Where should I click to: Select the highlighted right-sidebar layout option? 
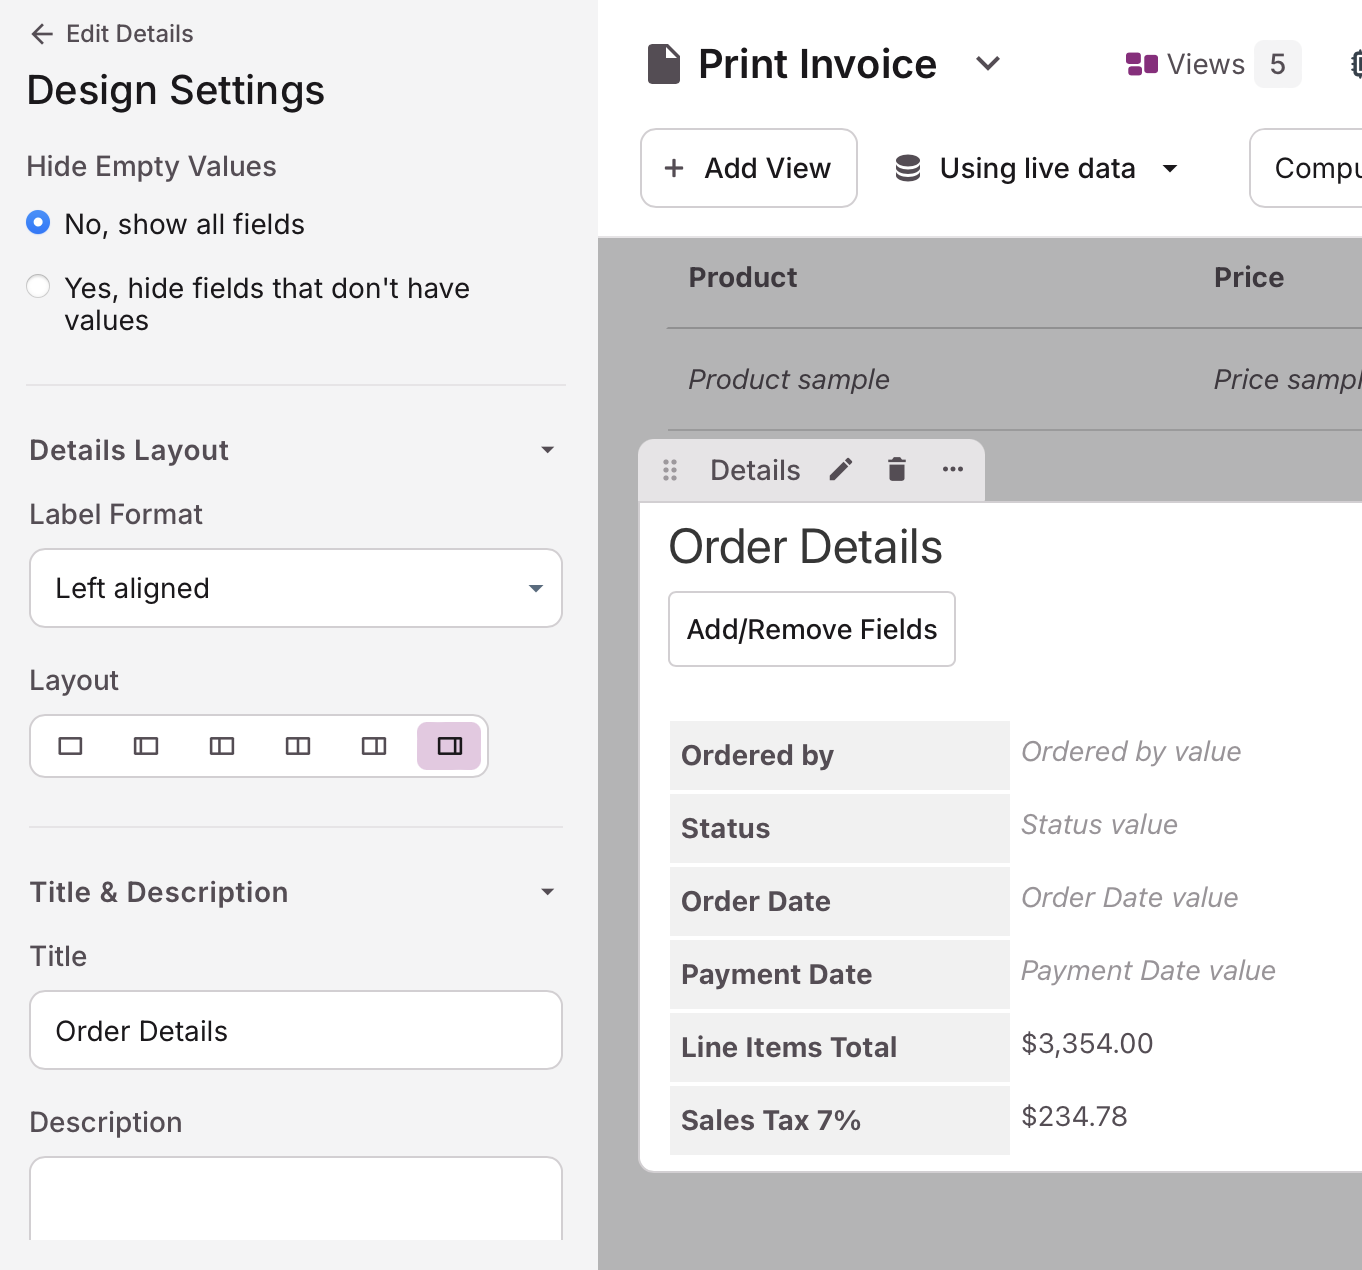tap(449, 745)
